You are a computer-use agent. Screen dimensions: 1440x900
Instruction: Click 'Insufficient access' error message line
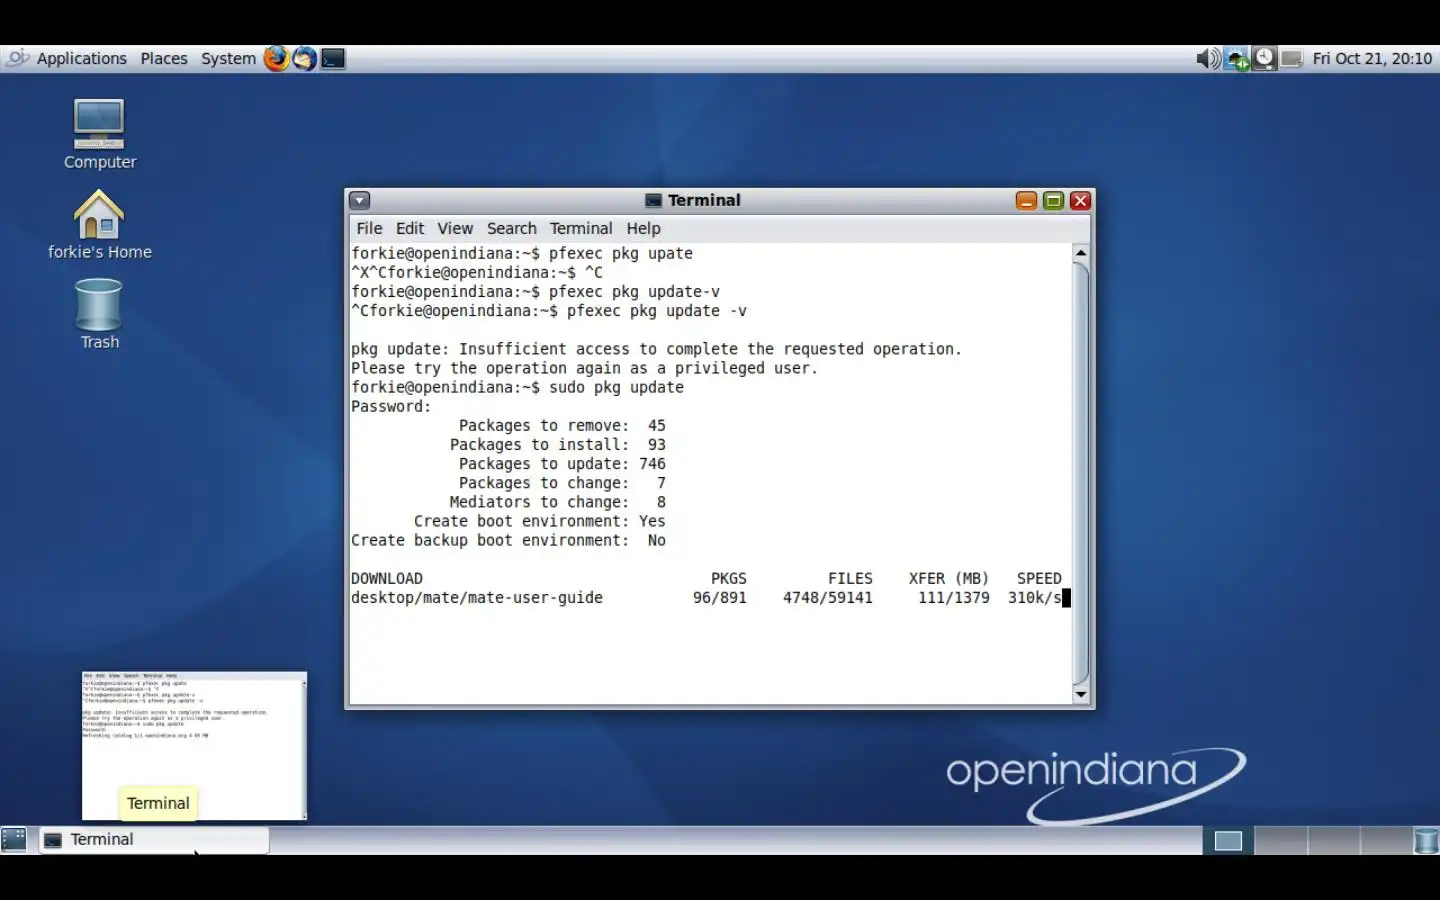point(656,349)
